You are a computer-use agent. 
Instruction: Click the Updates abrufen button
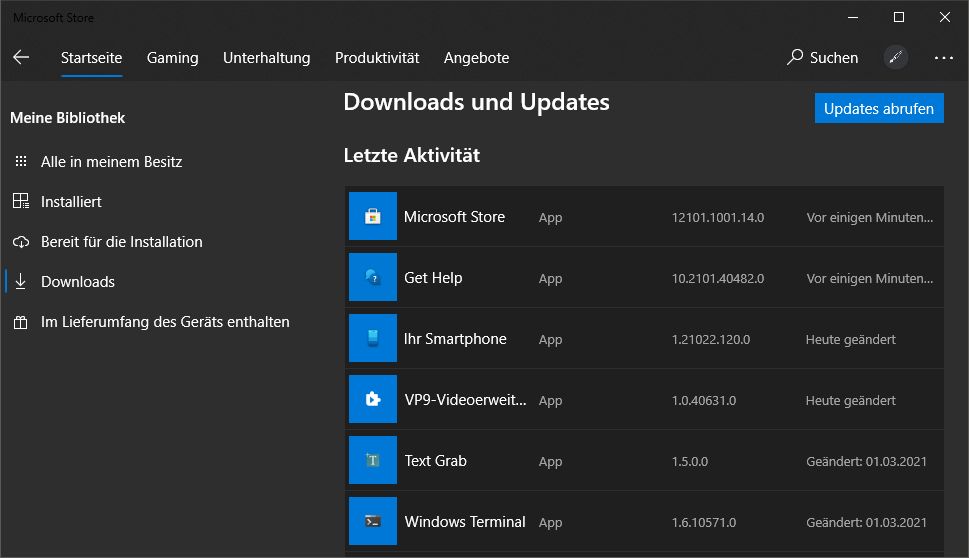click(x=879, y=108)
